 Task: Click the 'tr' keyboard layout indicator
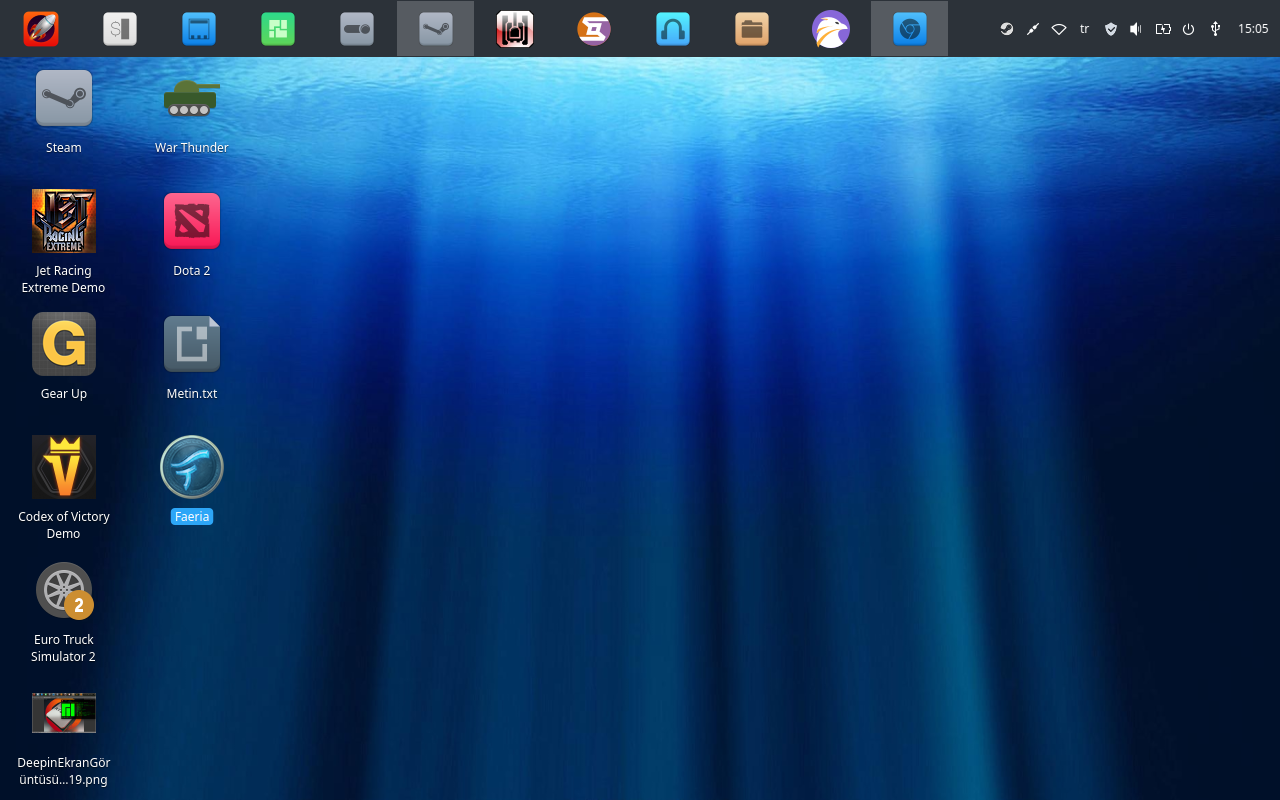(x=1084, y=29)
